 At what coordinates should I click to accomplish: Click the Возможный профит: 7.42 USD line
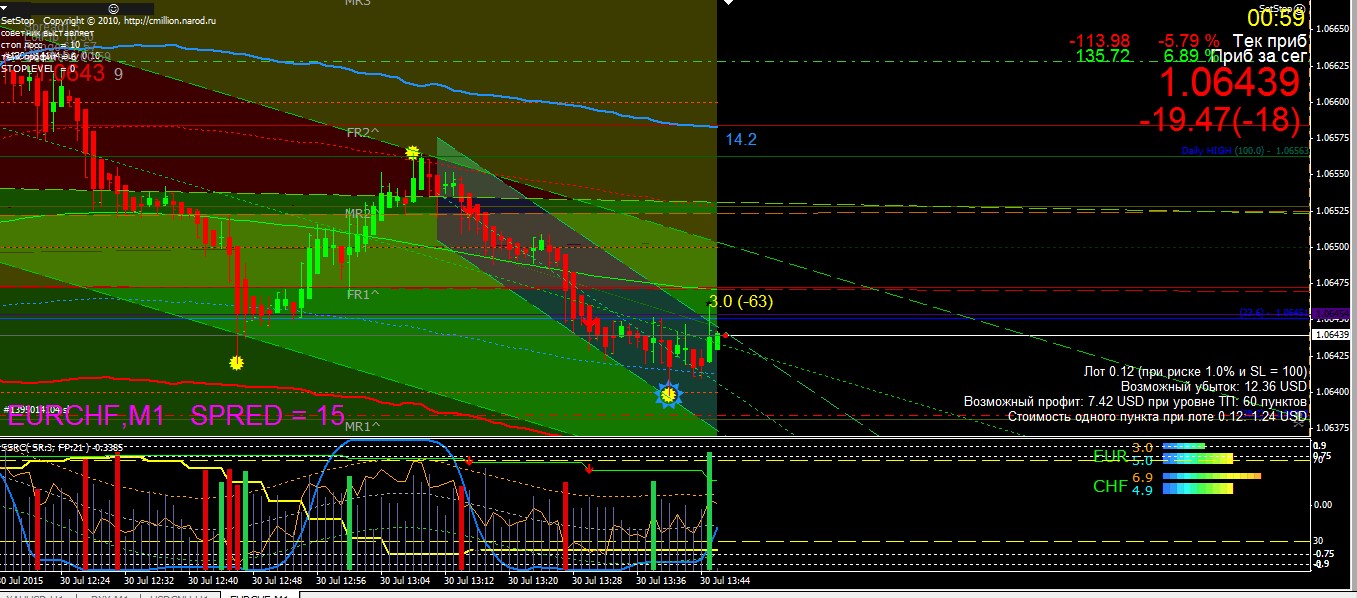(x=1136, y=401)
